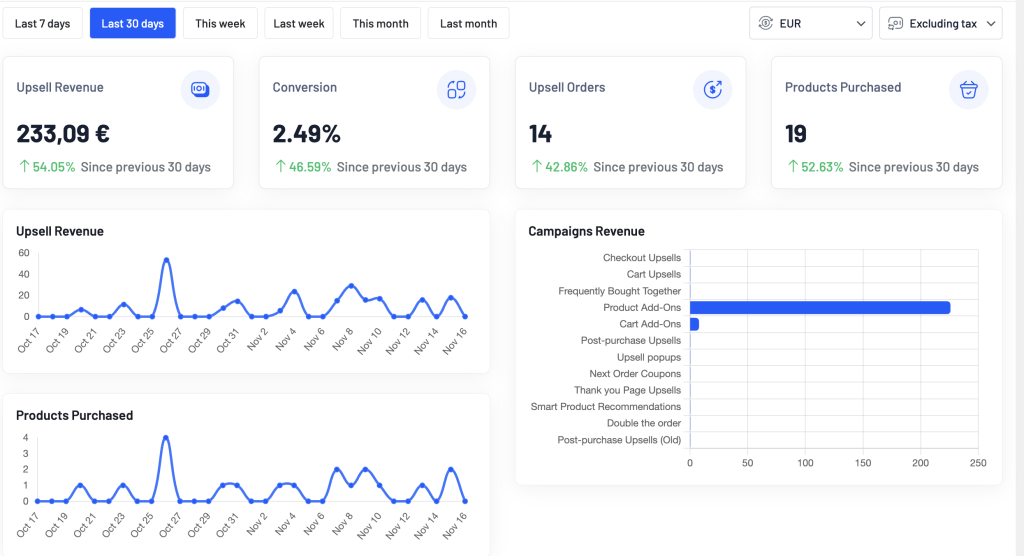Pick the Last month range
The image size is (1024, 556).
tap(468, 23)
